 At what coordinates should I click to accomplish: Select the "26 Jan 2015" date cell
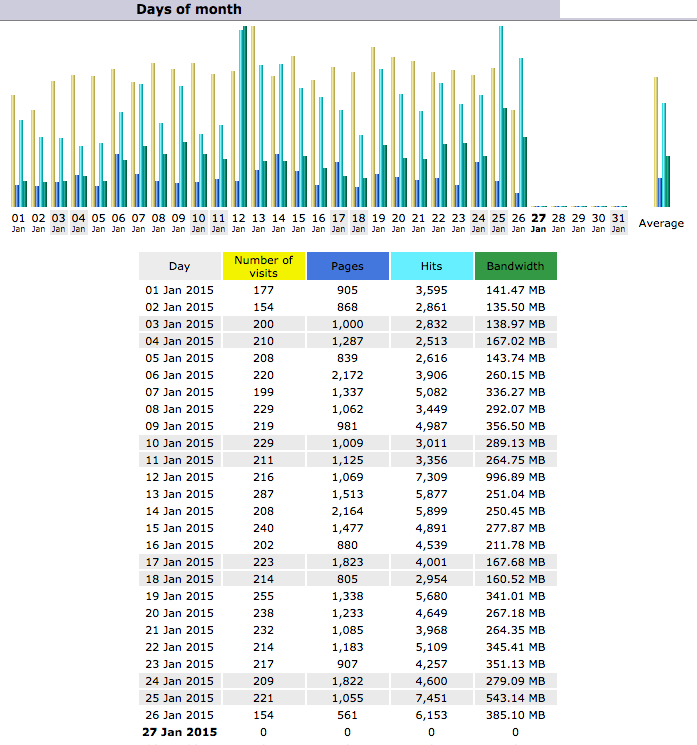180,715
